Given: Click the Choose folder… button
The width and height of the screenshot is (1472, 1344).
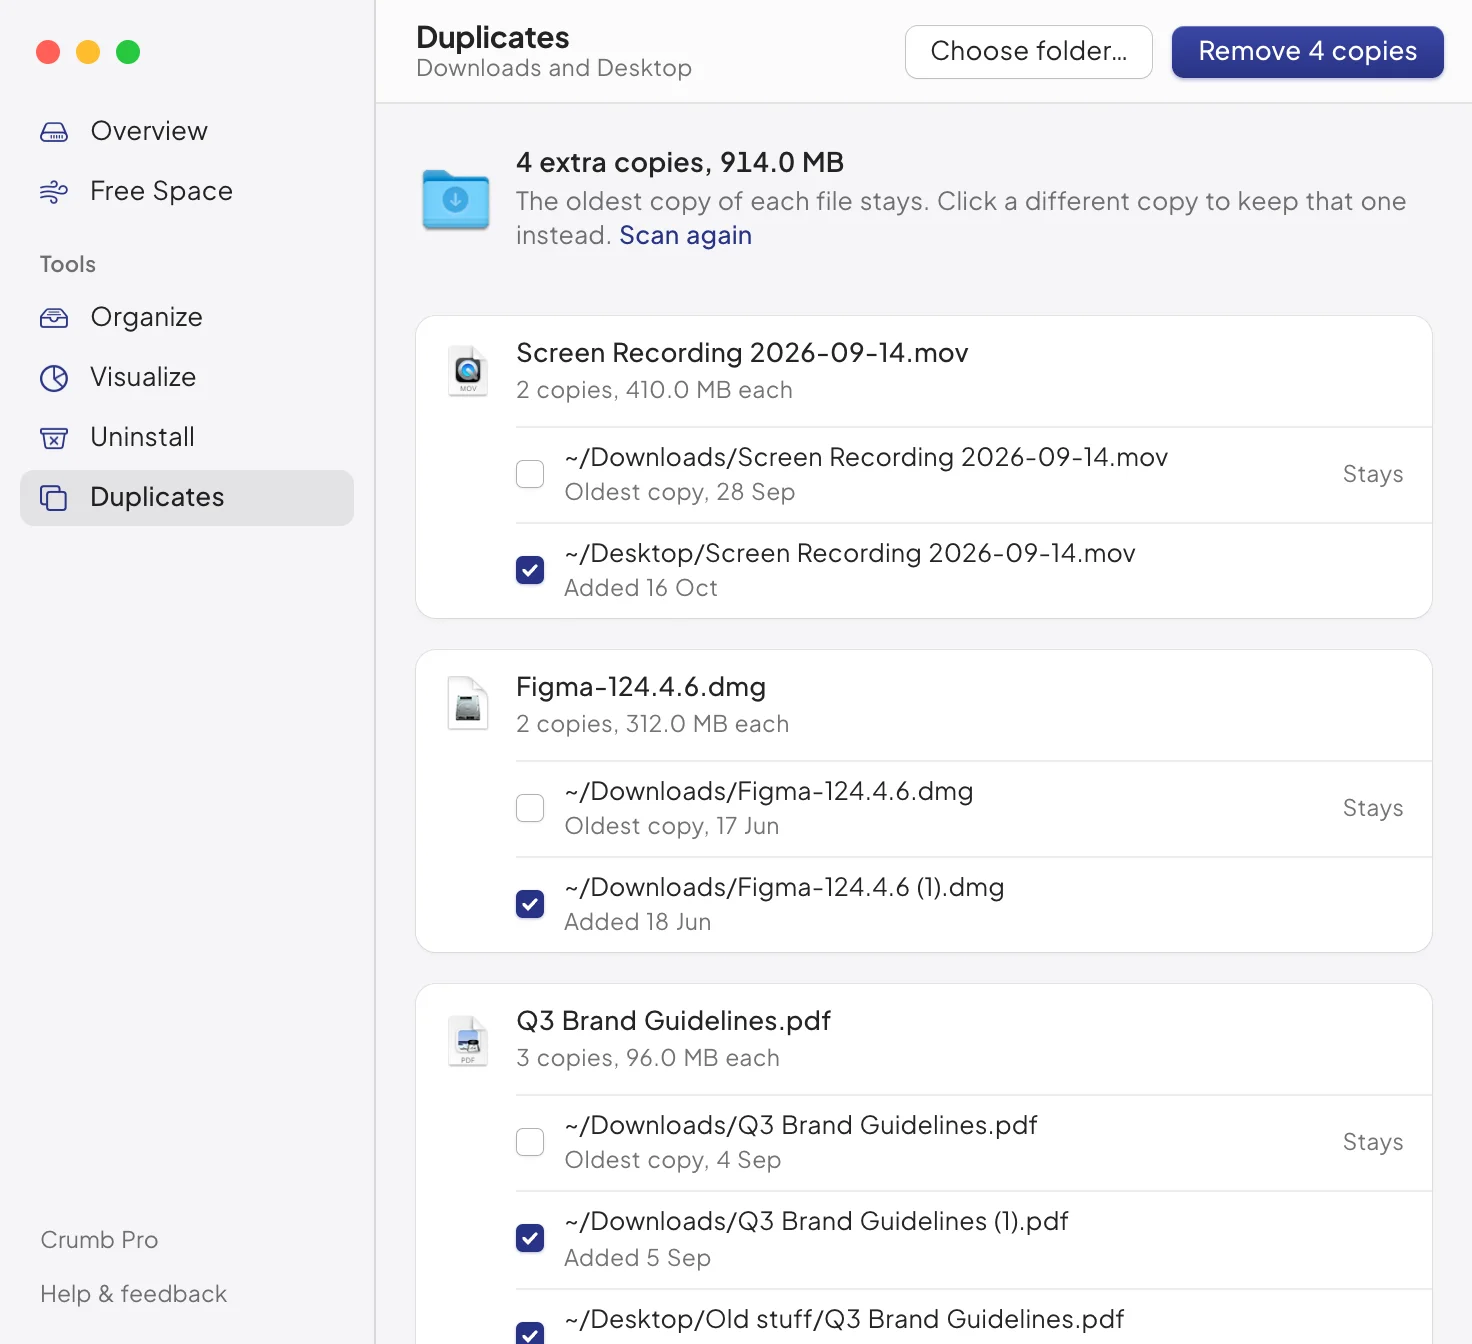Looking at the screenshot, I should point(1029,52).
